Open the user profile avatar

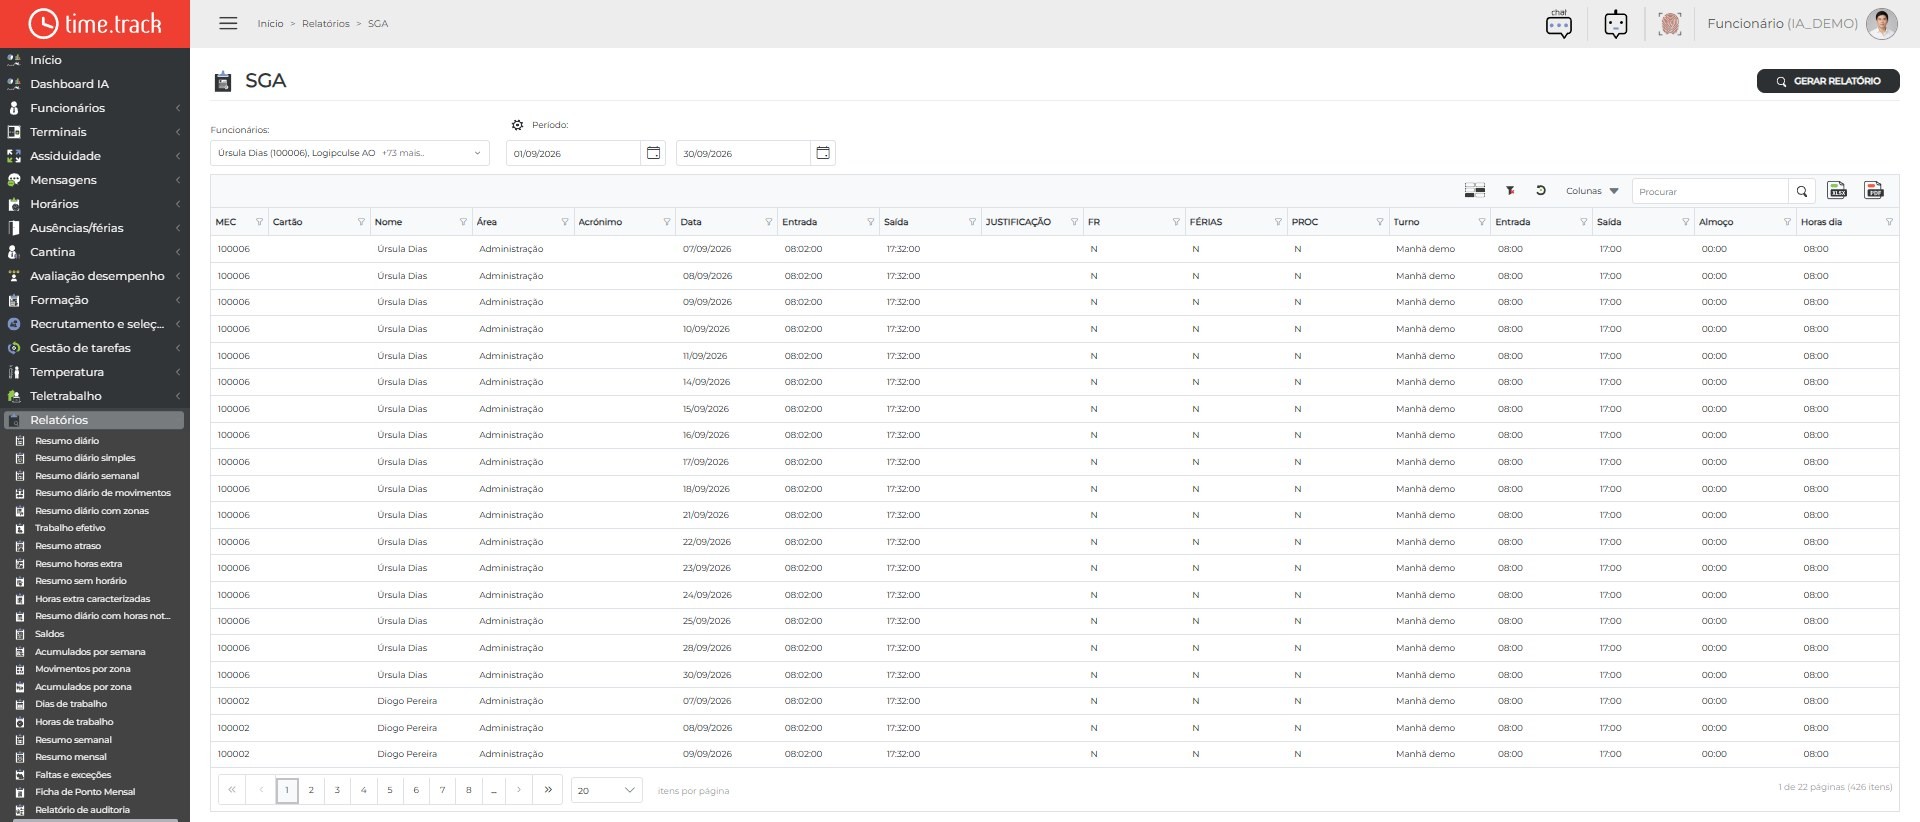coord(1881,23)
